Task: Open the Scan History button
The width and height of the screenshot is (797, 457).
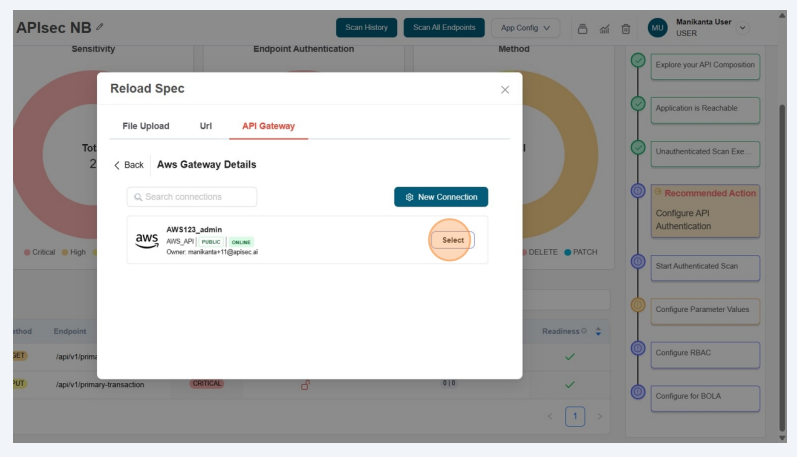Action: pos(366,28)
